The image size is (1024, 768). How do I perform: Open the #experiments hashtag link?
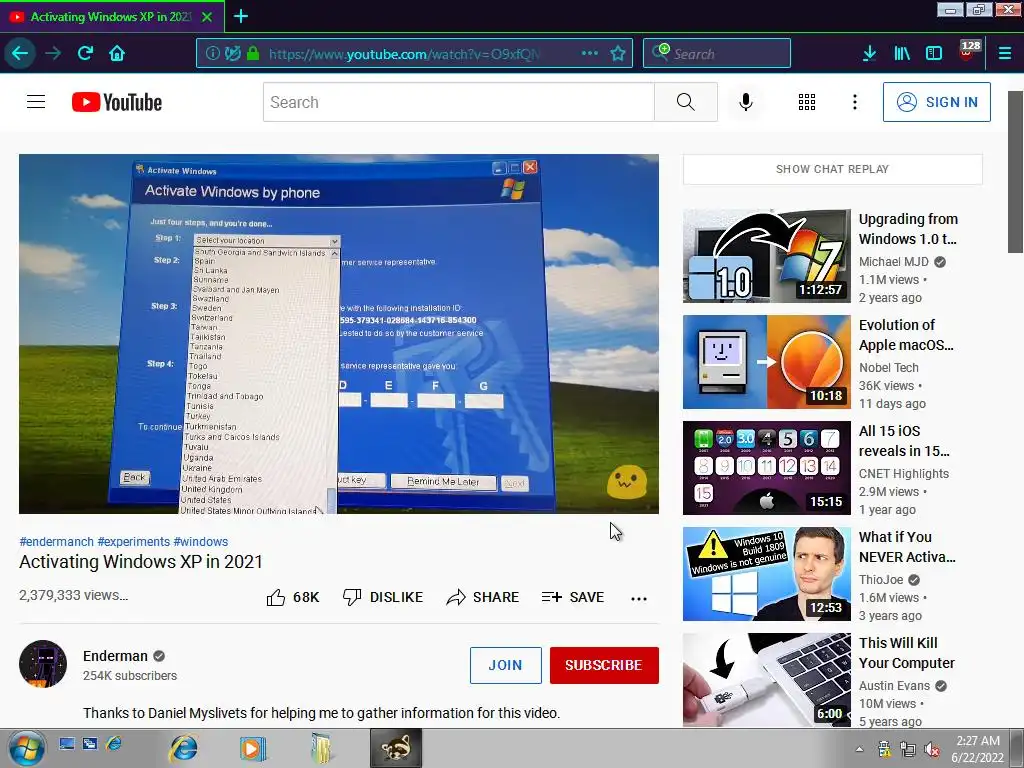click(133, 541)
